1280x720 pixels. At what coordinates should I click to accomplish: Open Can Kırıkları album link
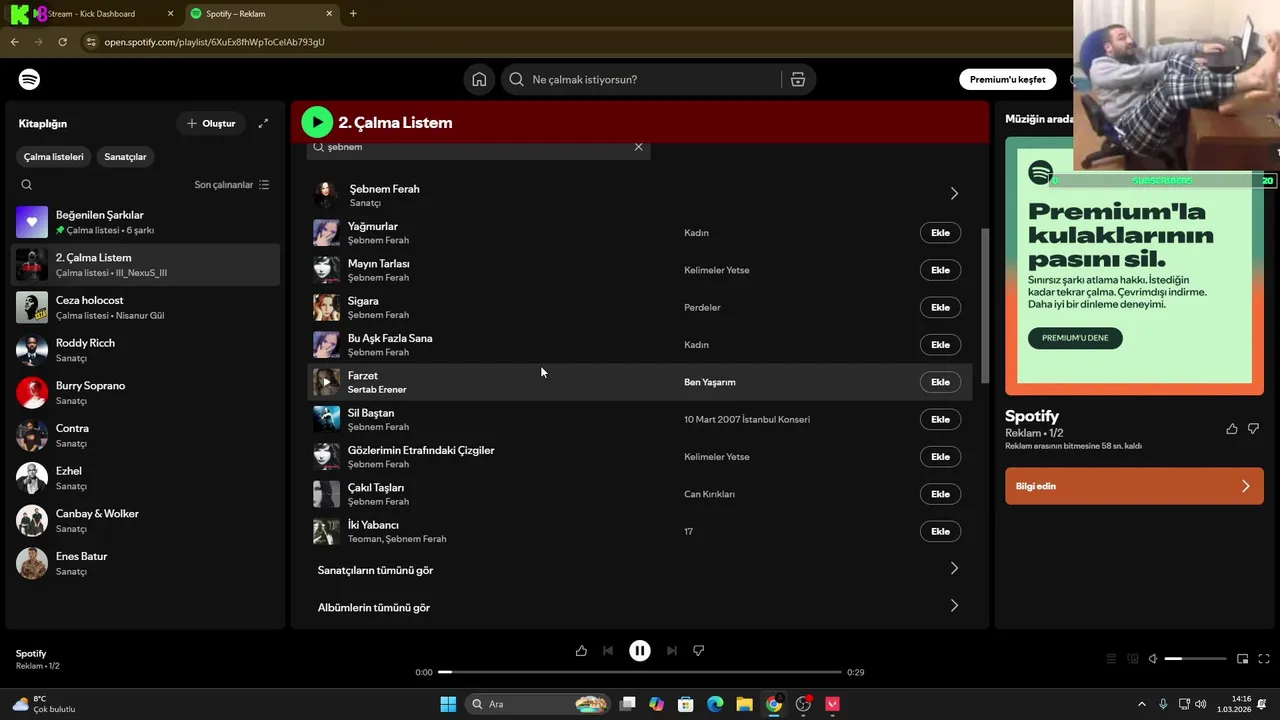(x=709, y=494)
